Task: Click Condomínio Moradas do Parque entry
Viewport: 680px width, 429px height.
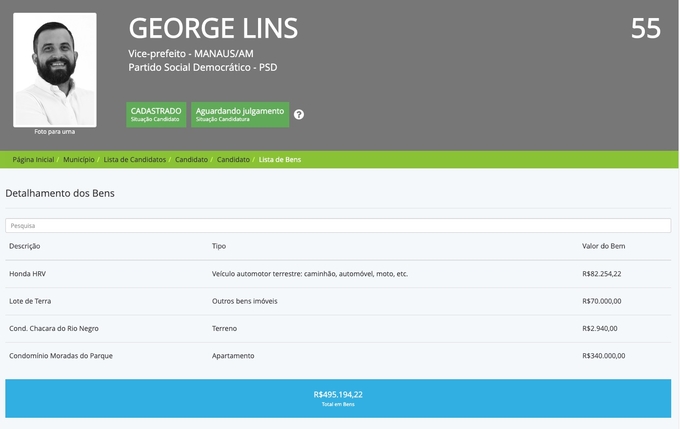Action: (60, 355)
